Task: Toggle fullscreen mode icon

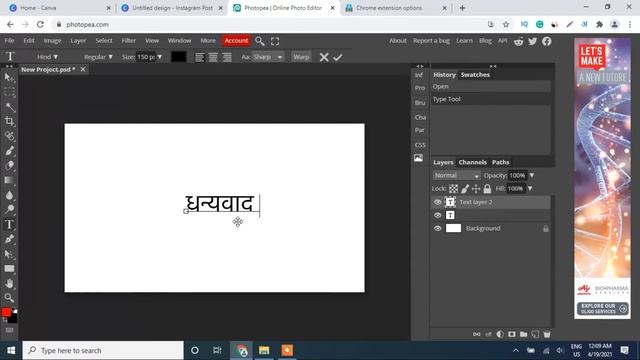Action: coord(275,41)
